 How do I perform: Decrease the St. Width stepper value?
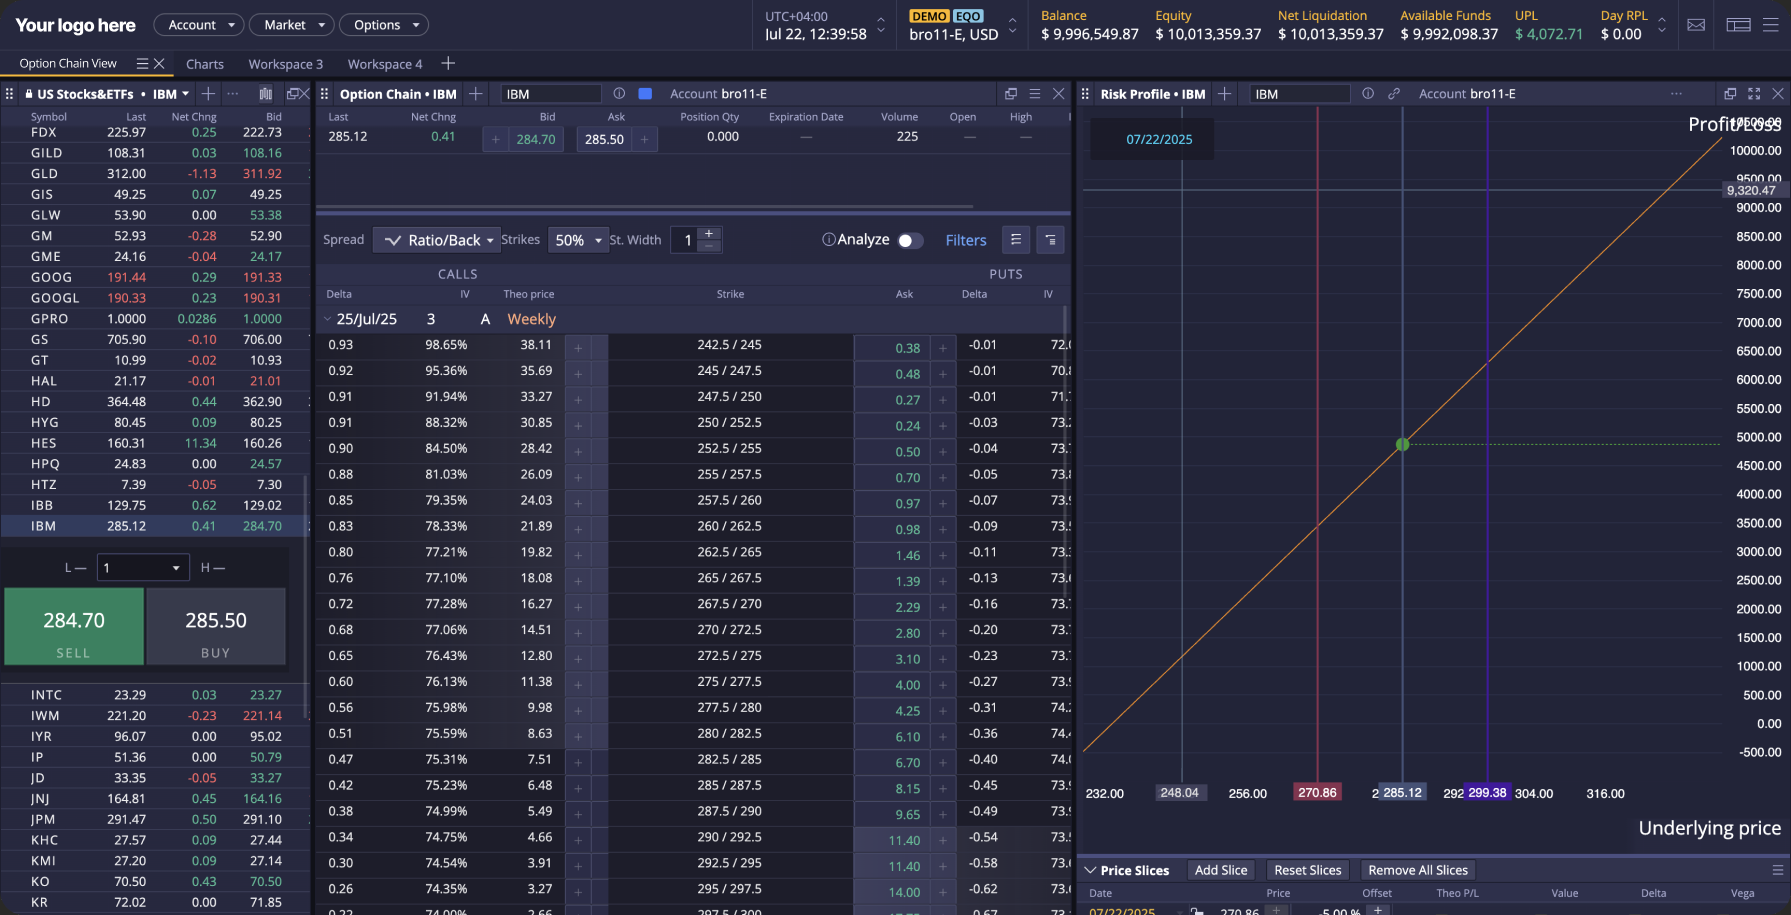(x=709, y=246)
